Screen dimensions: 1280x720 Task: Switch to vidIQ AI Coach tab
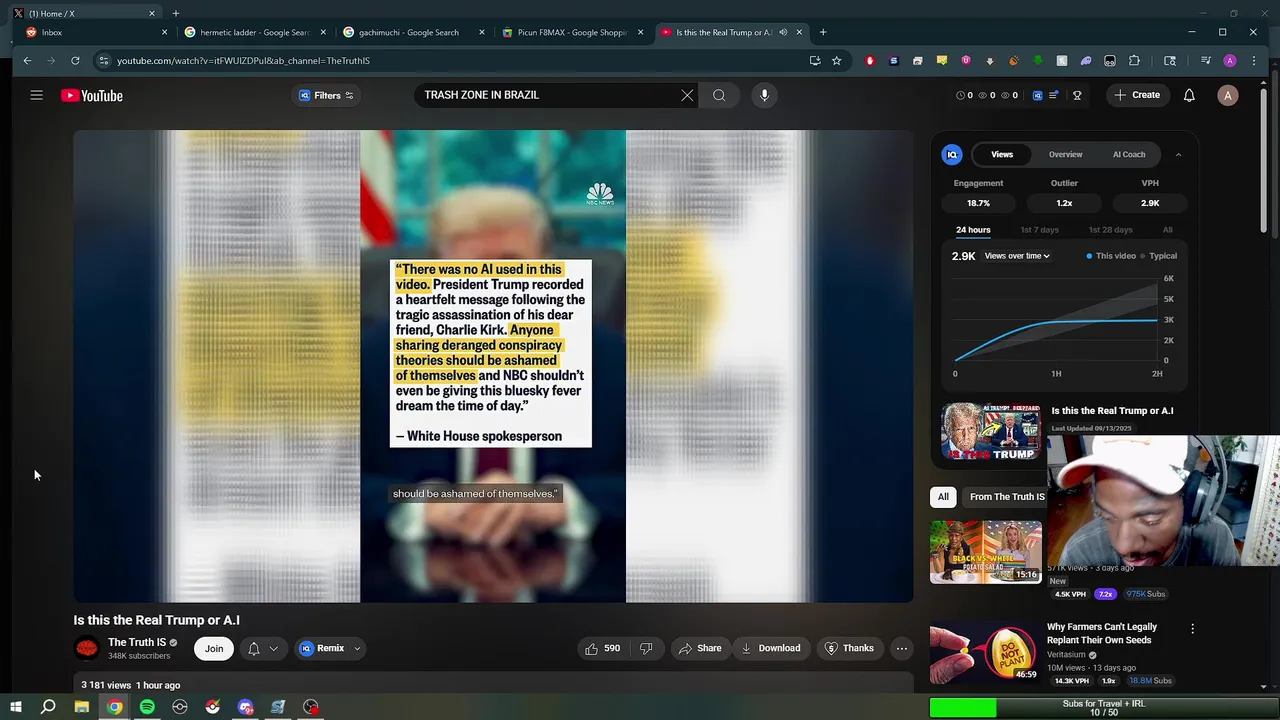[1129, 154]
